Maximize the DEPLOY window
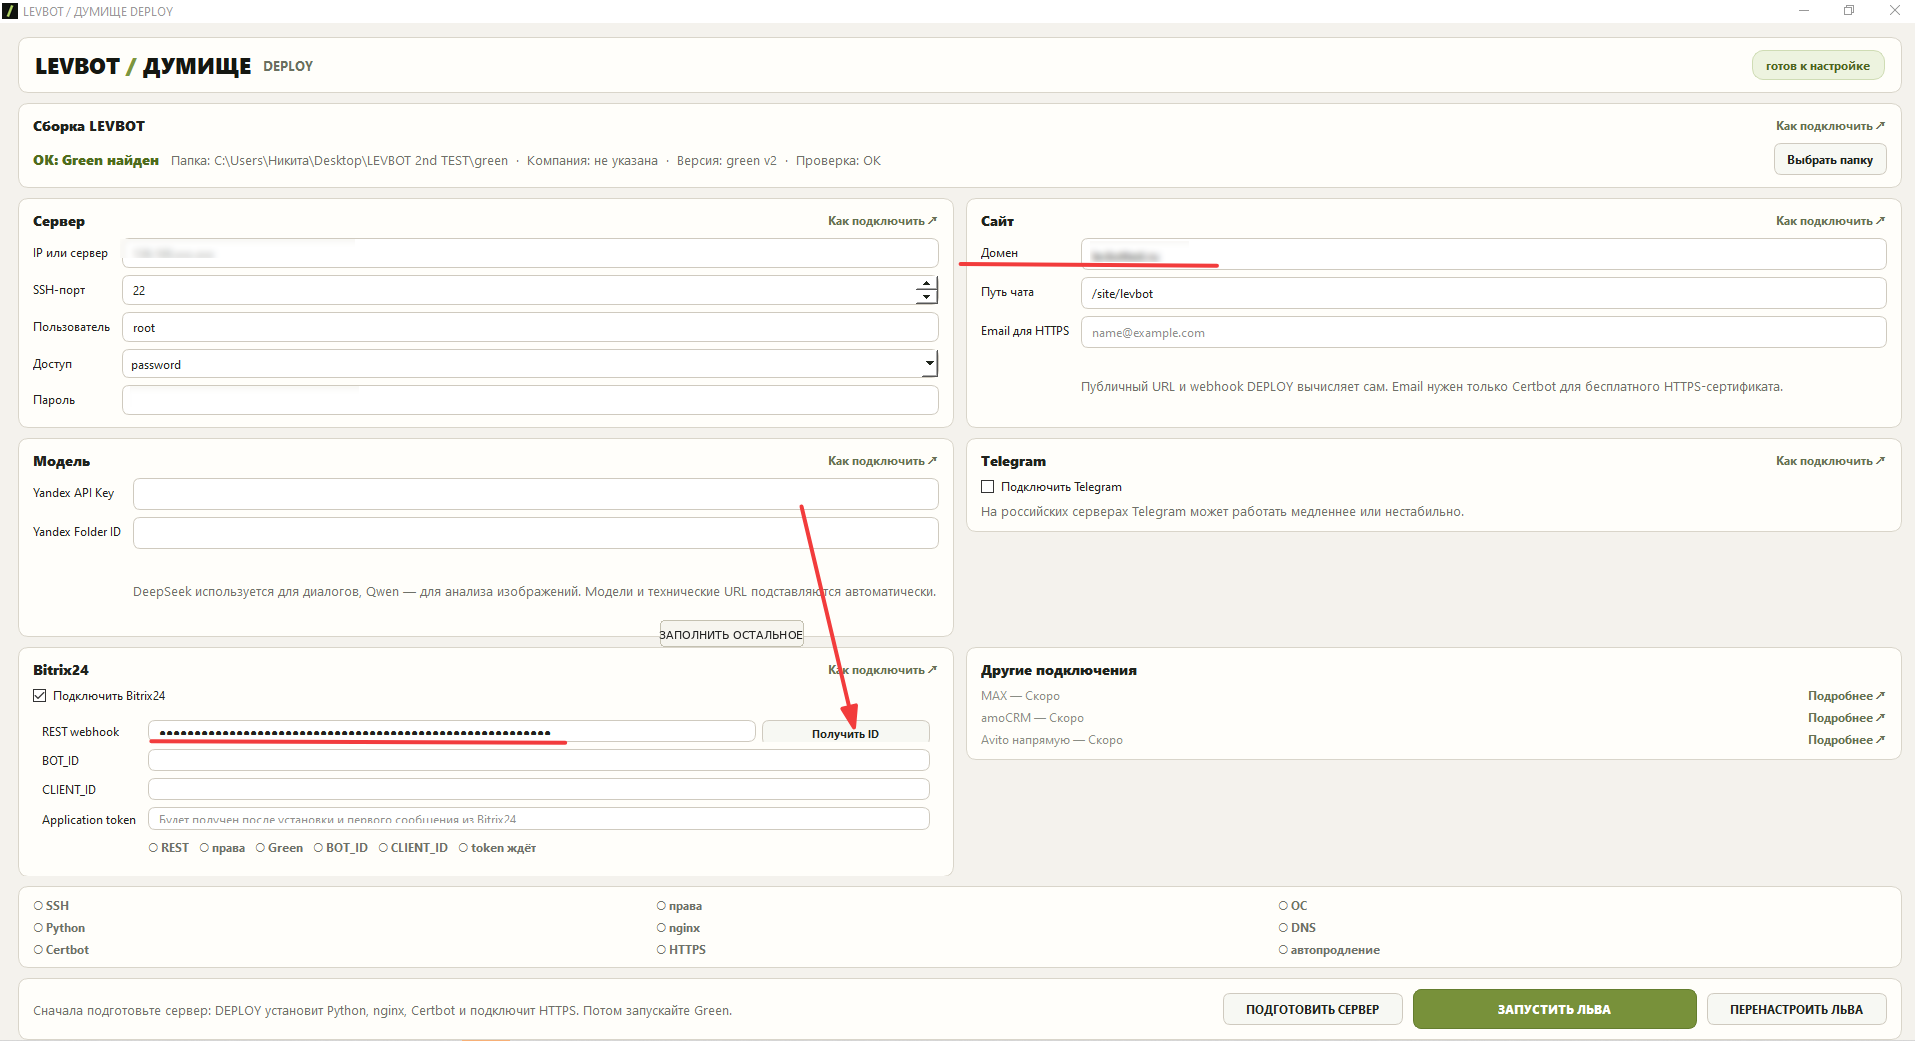 click(1849, 11)
